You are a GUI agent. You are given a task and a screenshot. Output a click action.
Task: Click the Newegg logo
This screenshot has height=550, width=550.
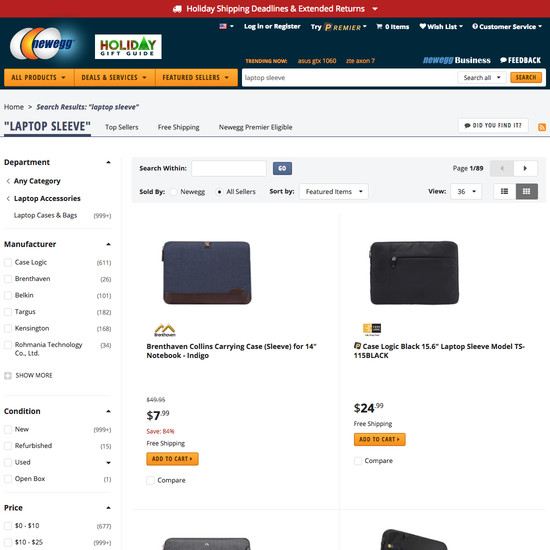(43, 44)
